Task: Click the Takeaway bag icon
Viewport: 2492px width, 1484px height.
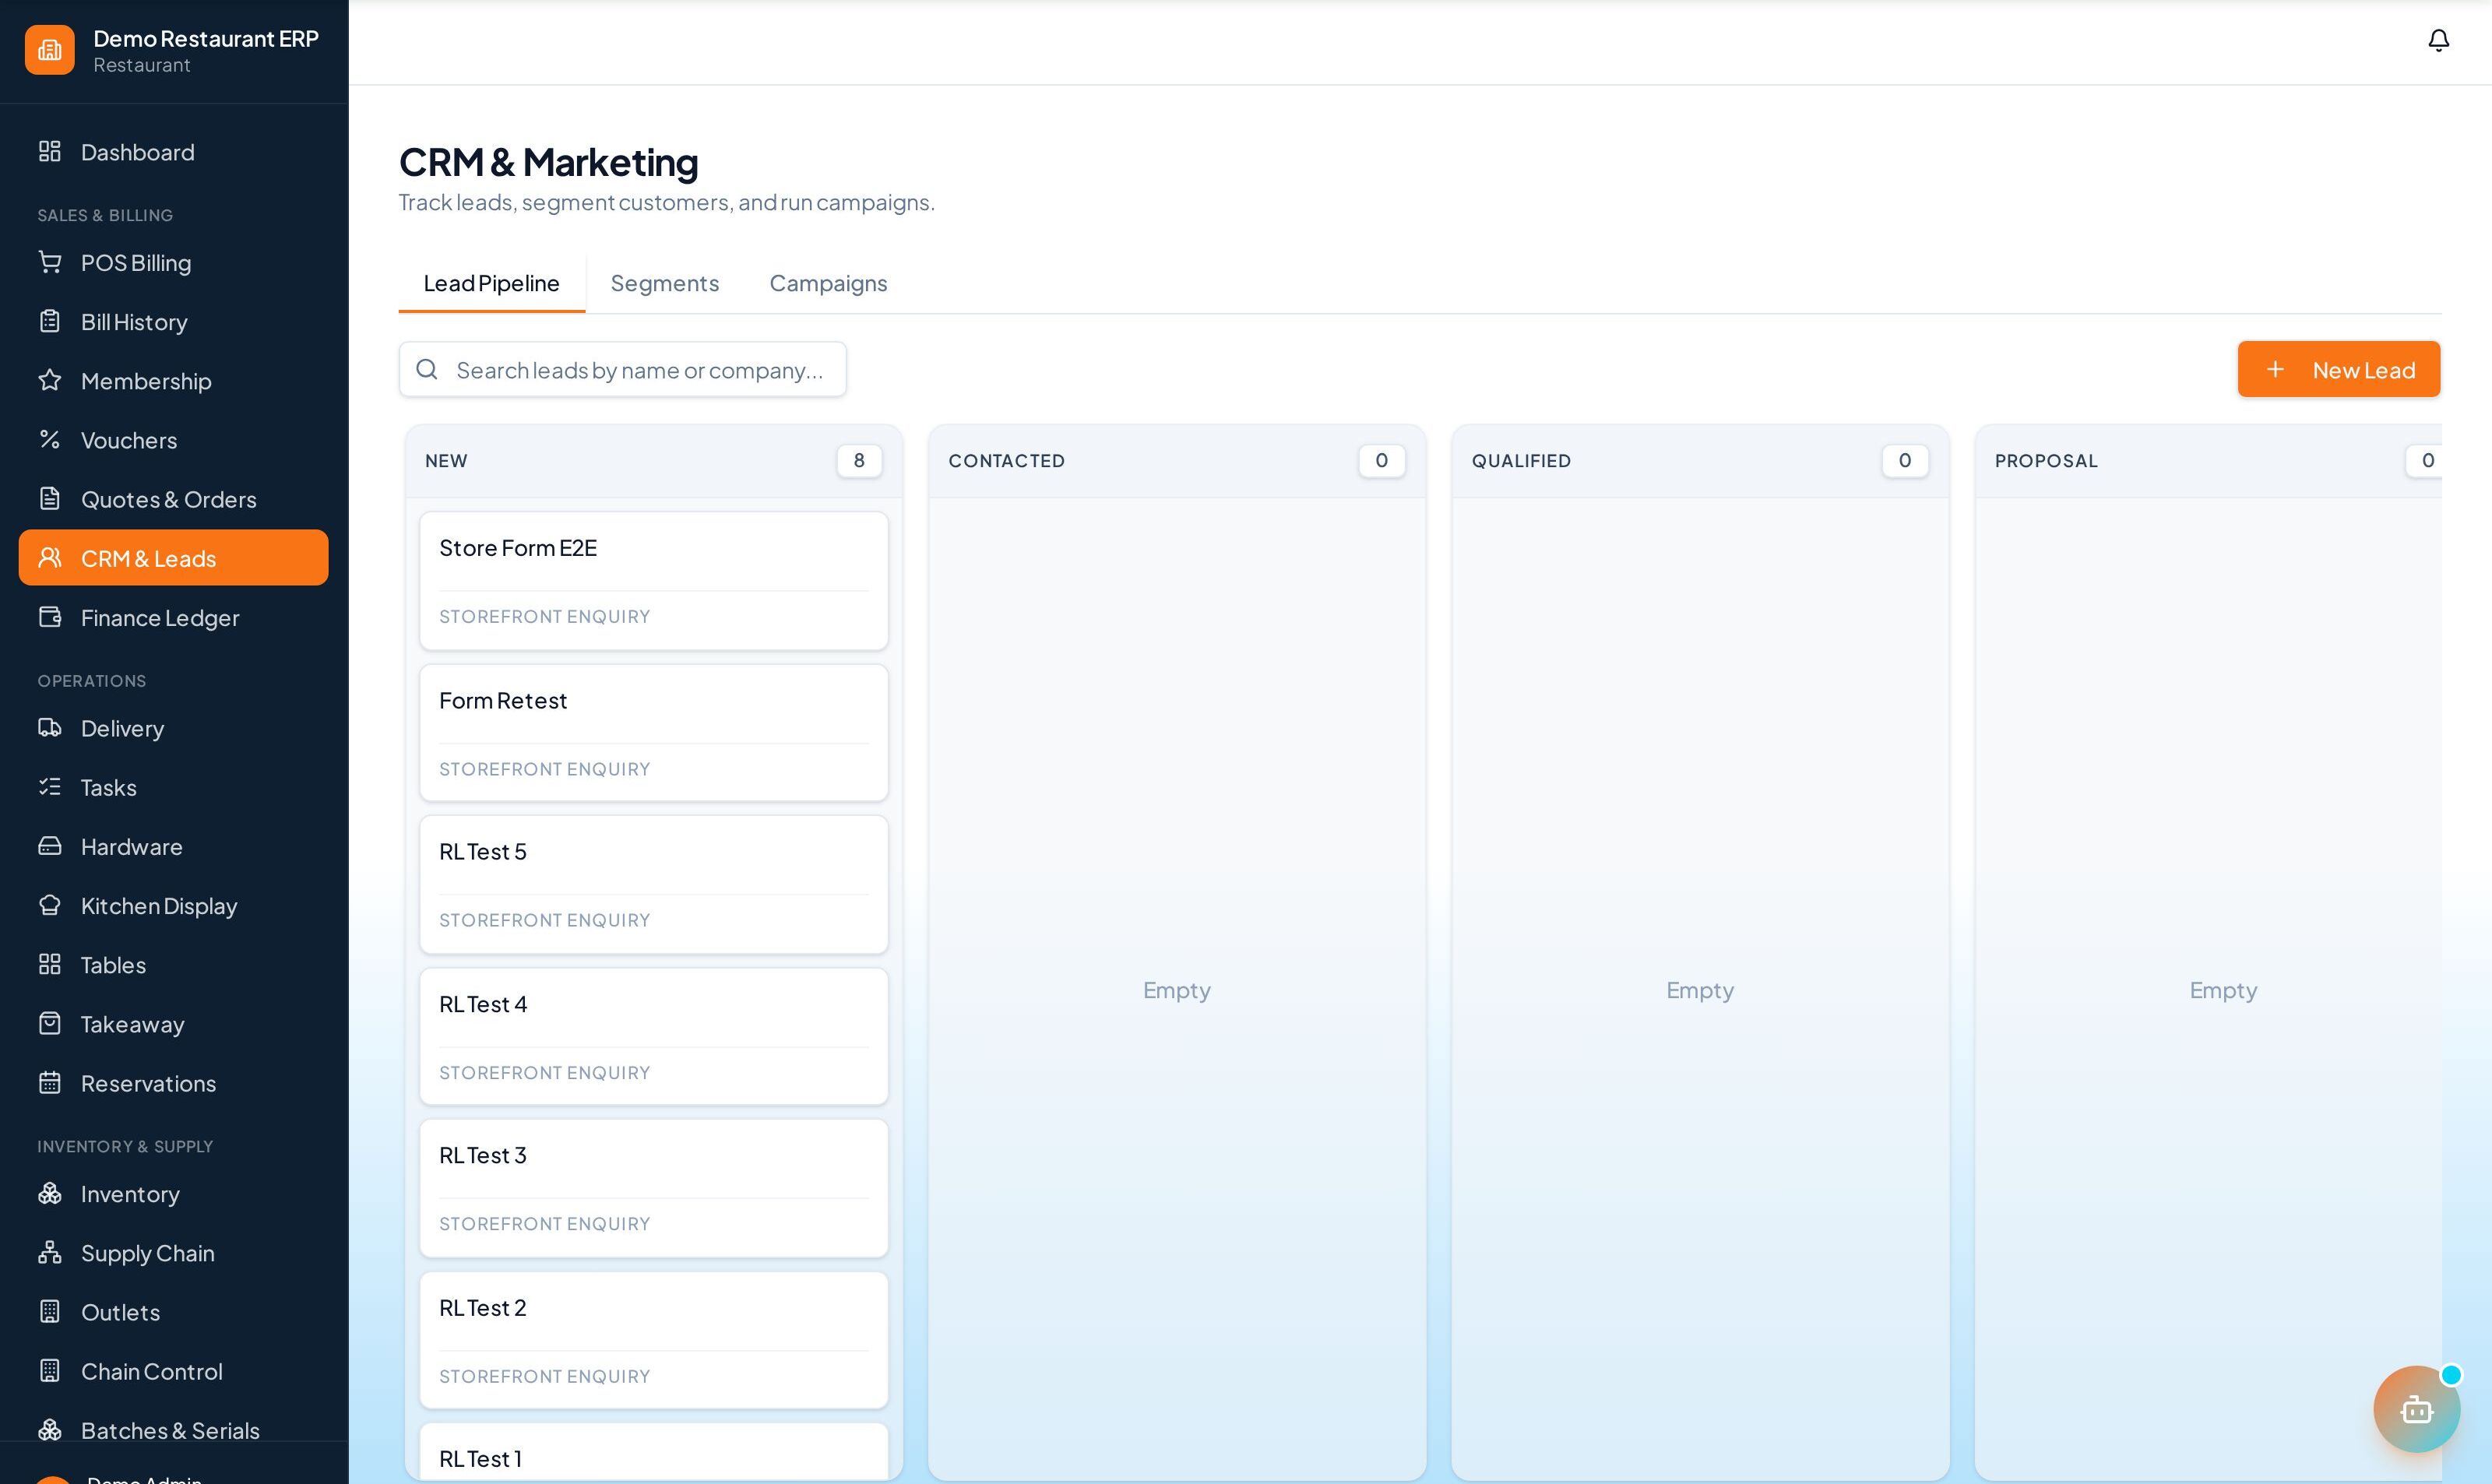Action: tap(50, 1023)
